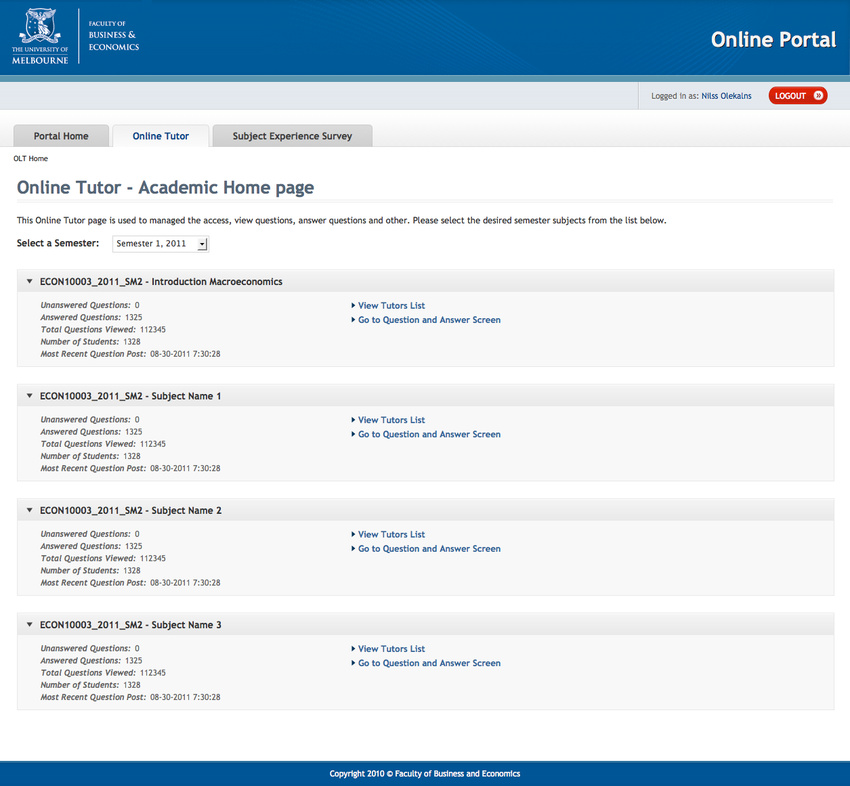Click the Subject Name 2 header title
This screenshot has width=850, height=786.
(x=131, y=511)
